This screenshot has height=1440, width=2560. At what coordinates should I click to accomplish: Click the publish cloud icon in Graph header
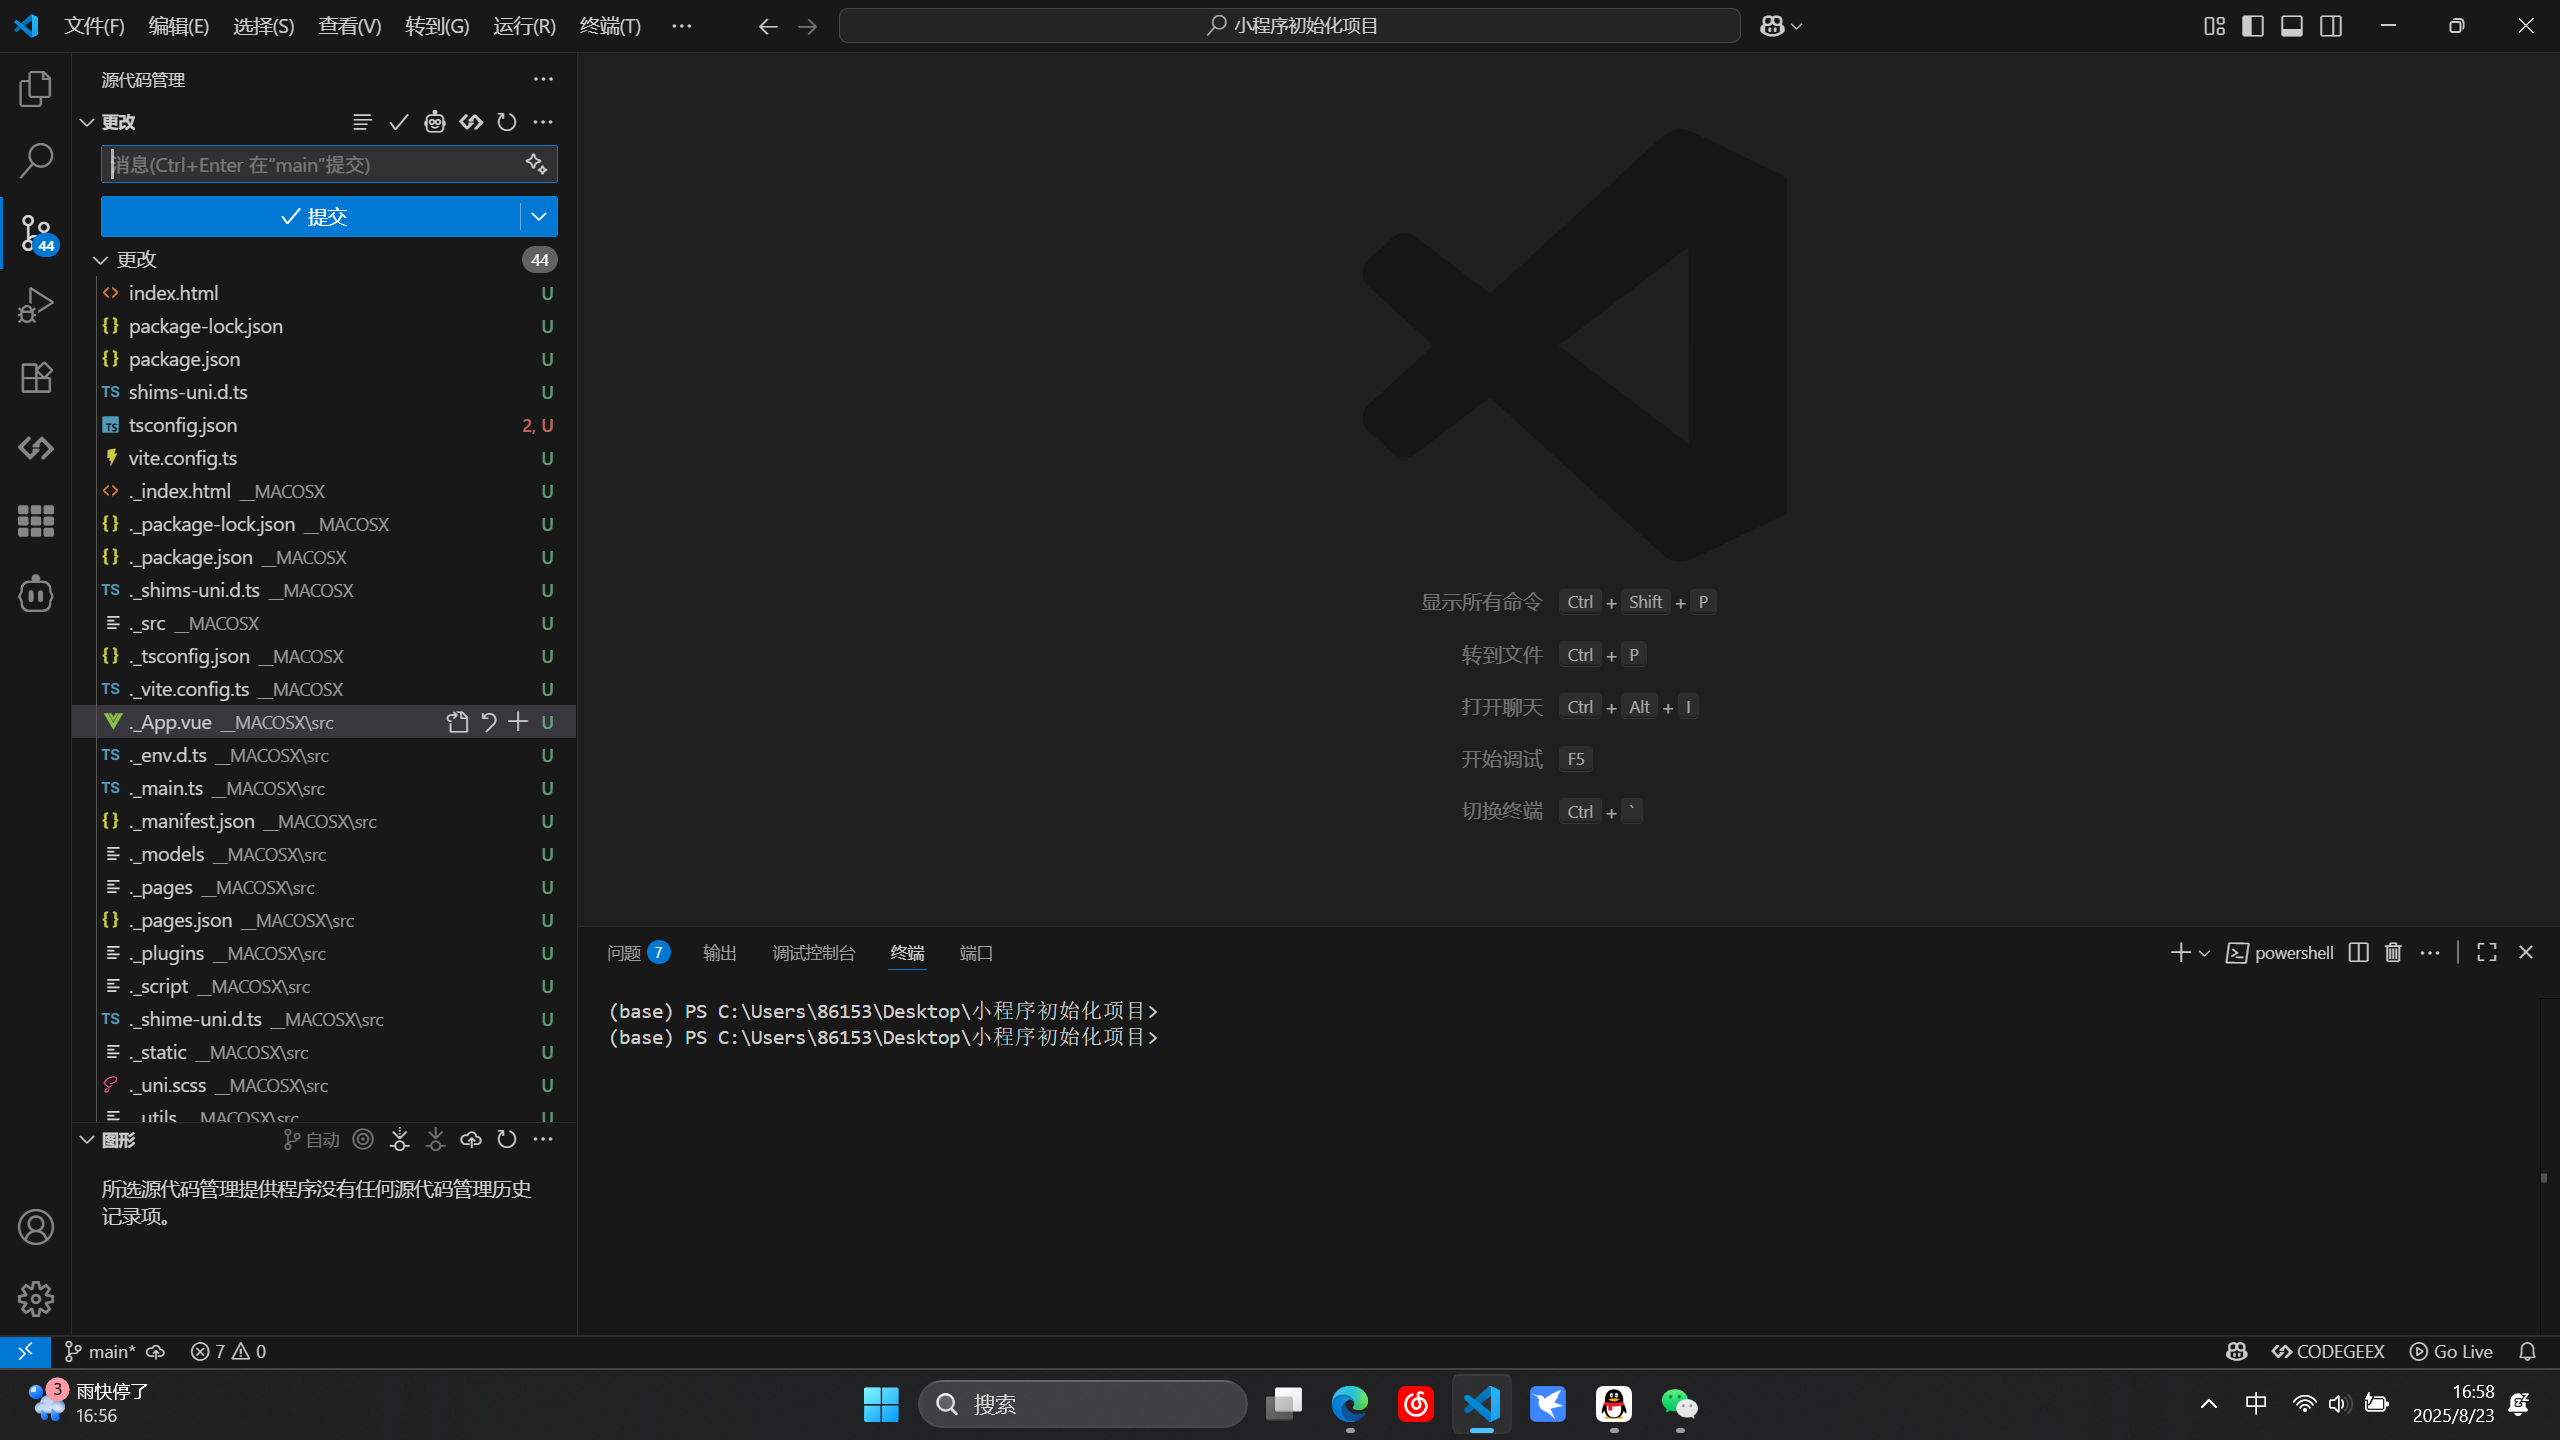(471, 1139)
